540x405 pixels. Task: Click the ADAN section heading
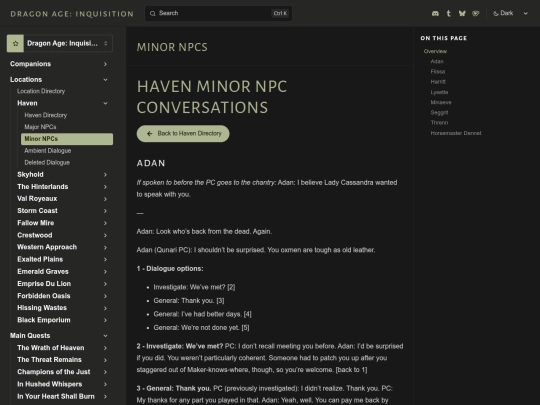pos(151,163)
